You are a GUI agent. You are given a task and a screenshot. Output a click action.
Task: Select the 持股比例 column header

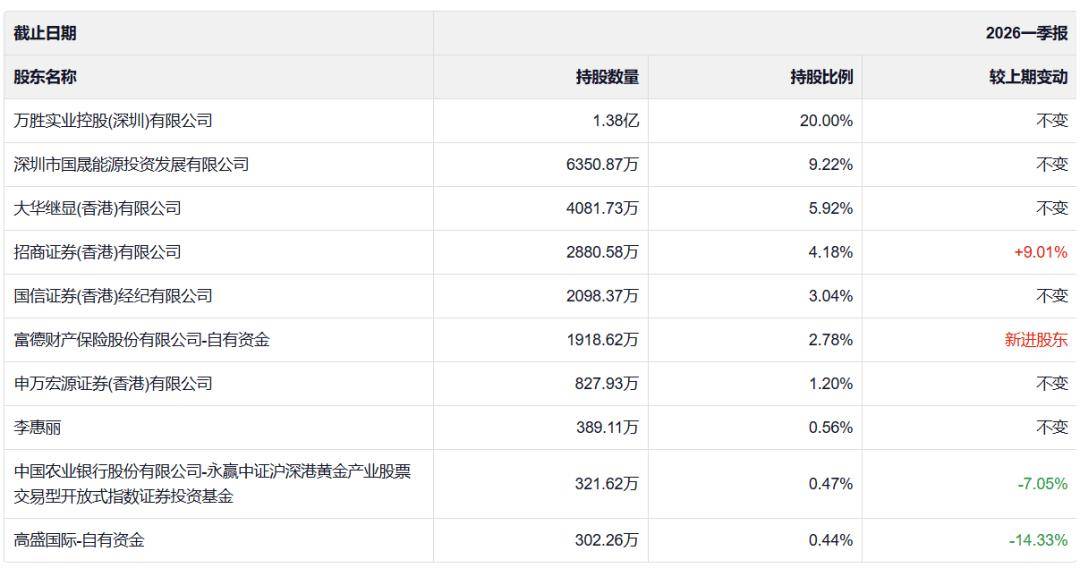coord(755,77)
